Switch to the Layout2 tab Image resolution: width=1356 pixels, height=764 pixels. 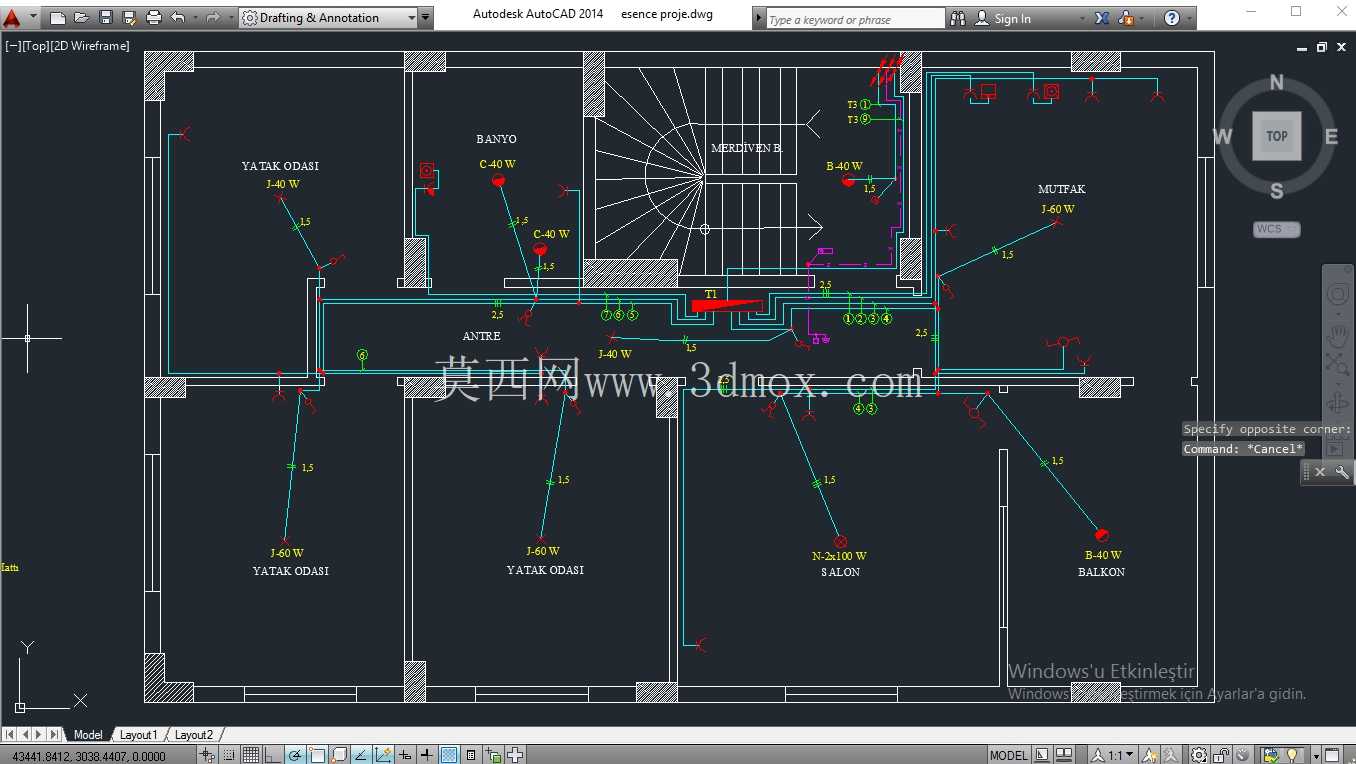pyautogui.click(x=194, y=735)
